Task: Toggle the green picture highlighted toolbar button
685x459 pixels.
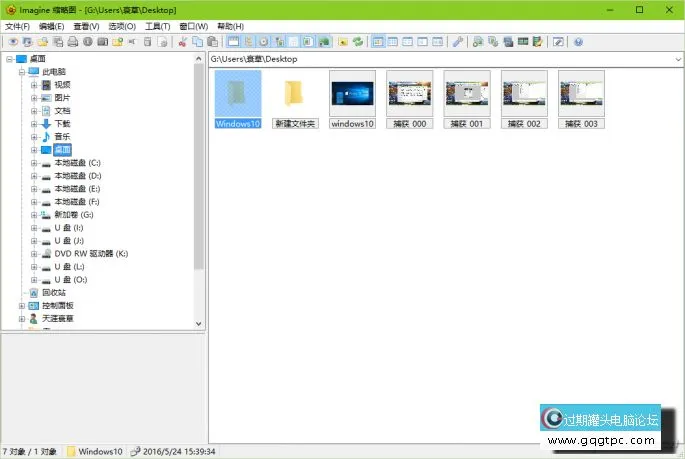Action: click(x=324, y=42)
